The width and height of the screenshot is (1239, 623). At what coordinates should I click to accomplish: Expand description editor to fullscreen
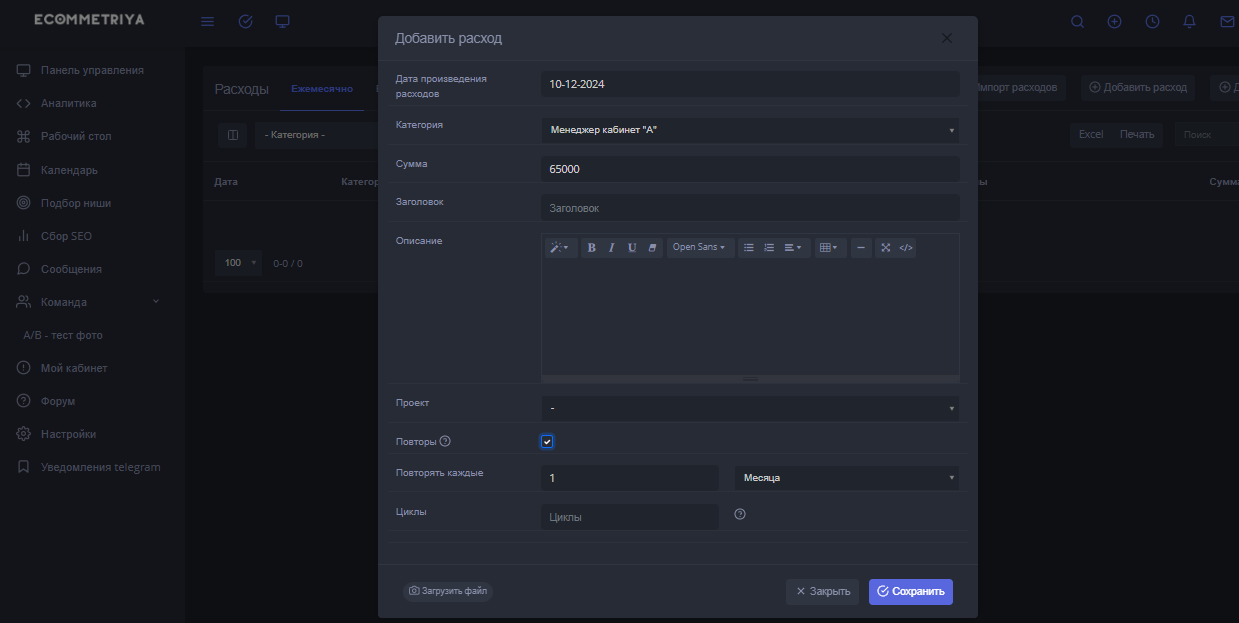(x=885, y=248)
